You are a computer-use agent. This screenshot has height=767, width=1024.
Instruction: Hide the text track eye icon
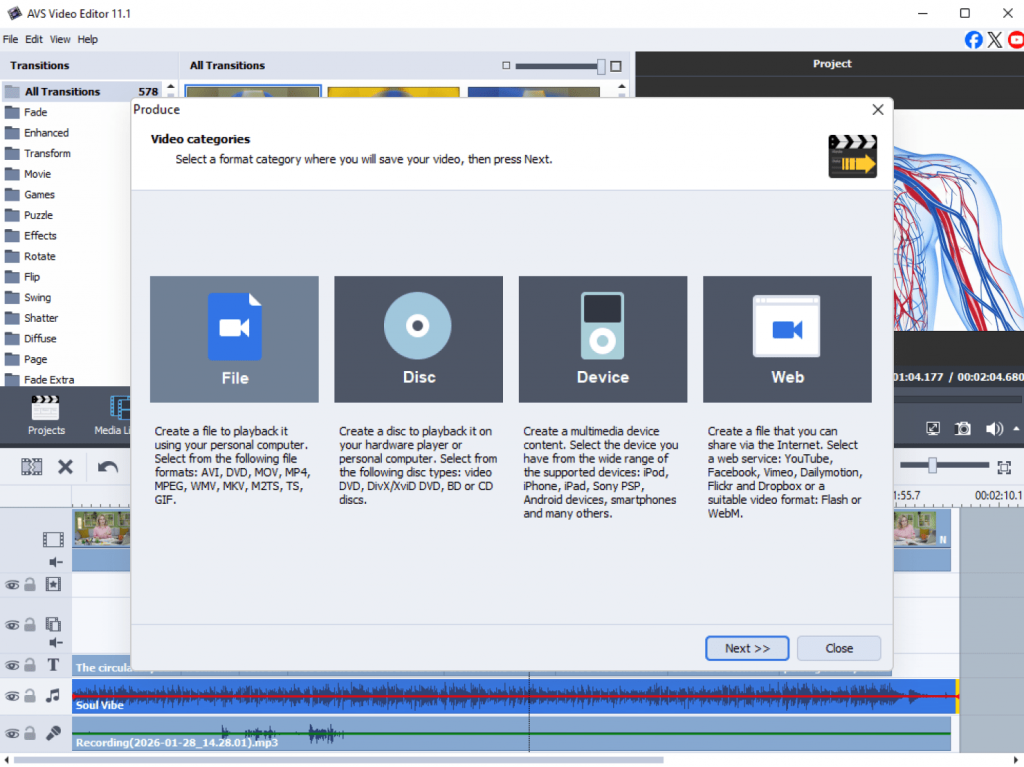click(12, 666)
